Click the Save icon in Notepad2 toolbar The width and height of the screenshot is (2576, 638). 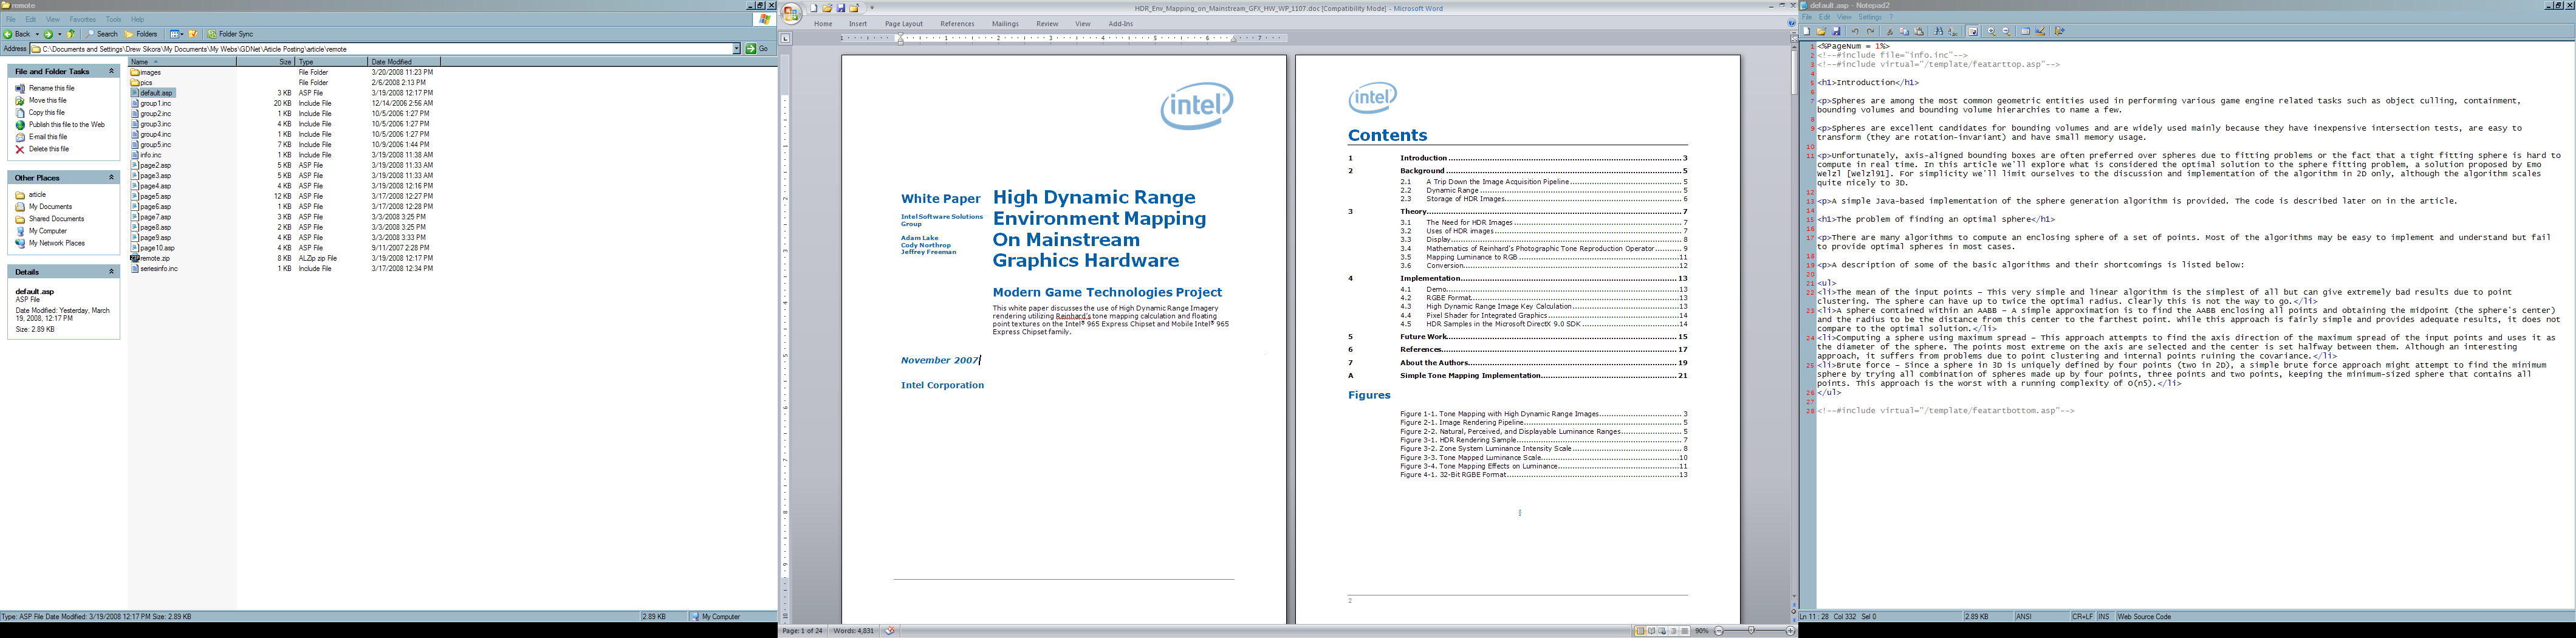1836,31
